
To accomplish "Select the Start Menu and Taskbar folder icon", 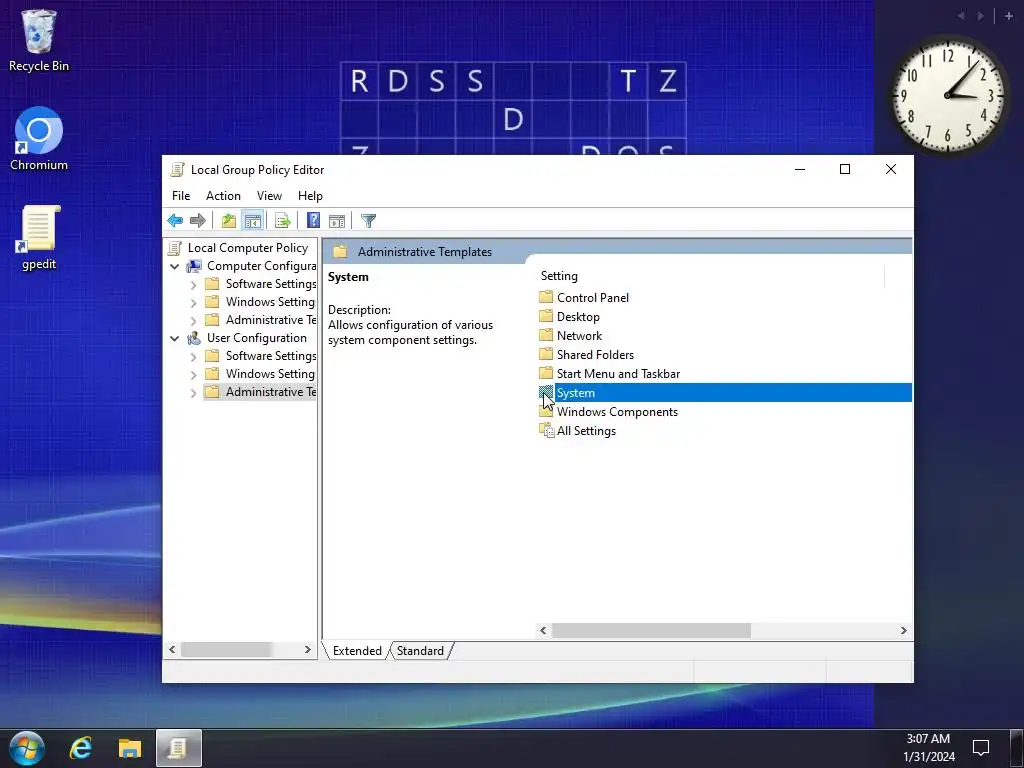I will [x=546, y=373].
